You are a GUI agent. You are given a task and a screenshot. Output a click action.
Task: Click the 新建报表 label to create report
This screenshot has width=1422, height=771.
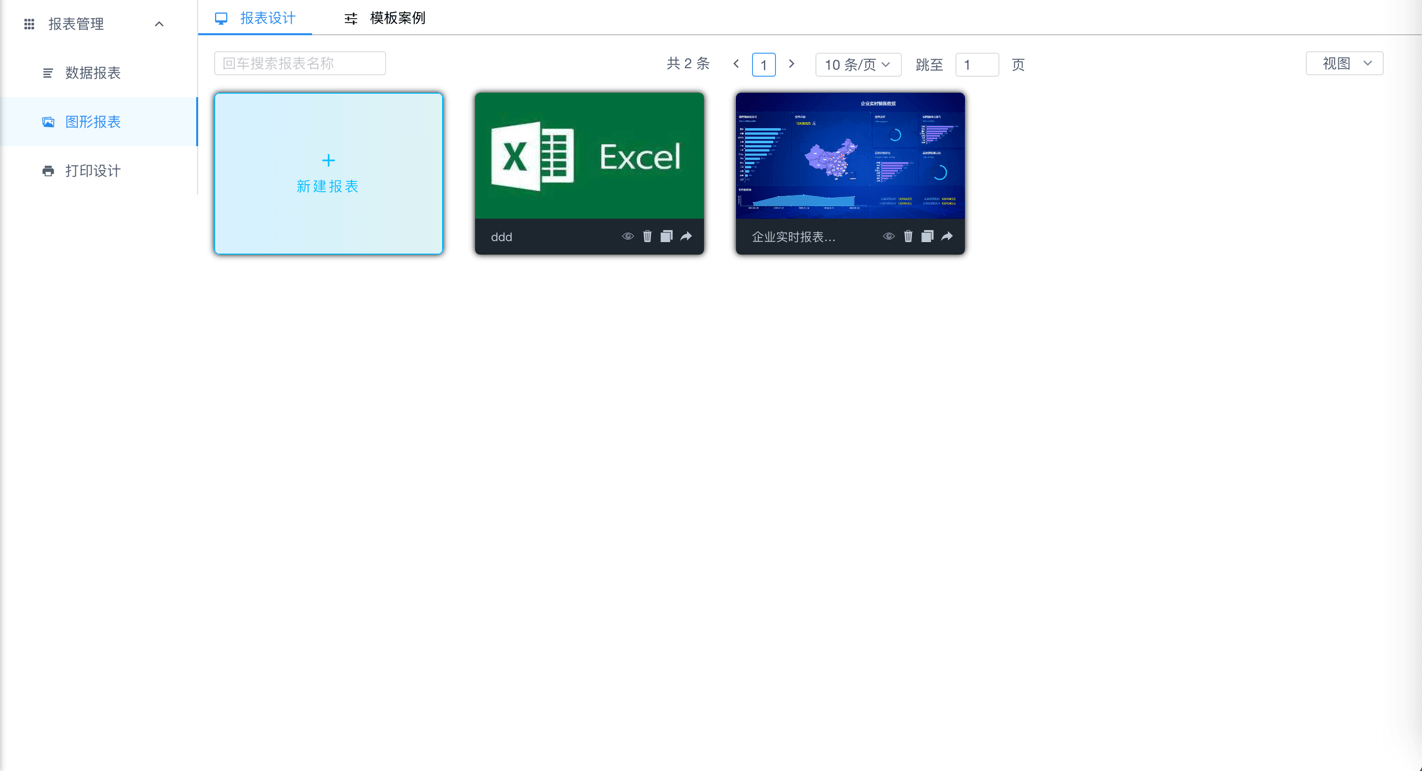point(328,187)
